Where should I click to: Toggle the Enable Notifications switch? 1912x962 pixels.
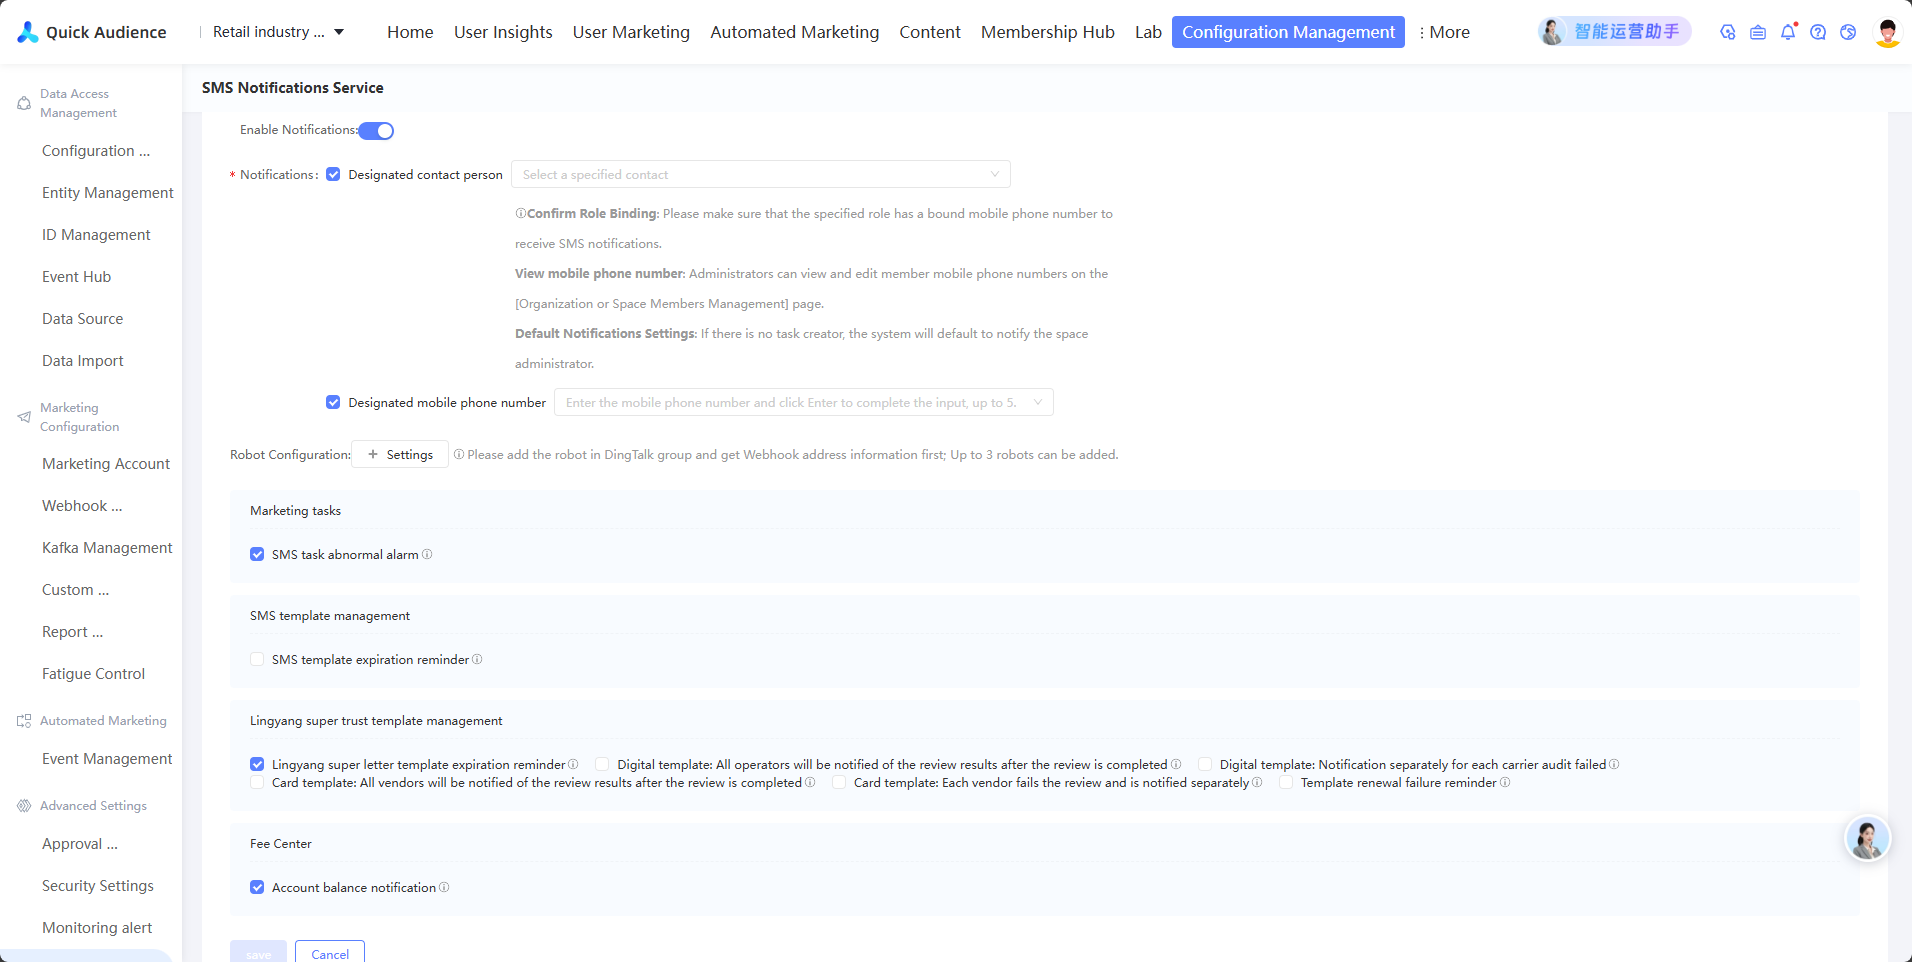[x=377, y=131]
